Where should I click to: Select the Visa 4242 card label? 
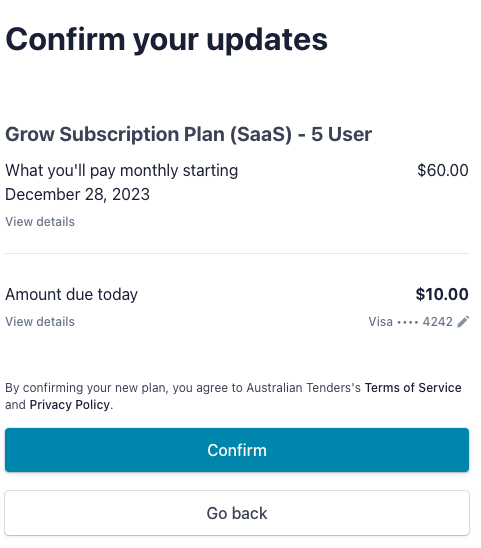click(x=410, y=322)
